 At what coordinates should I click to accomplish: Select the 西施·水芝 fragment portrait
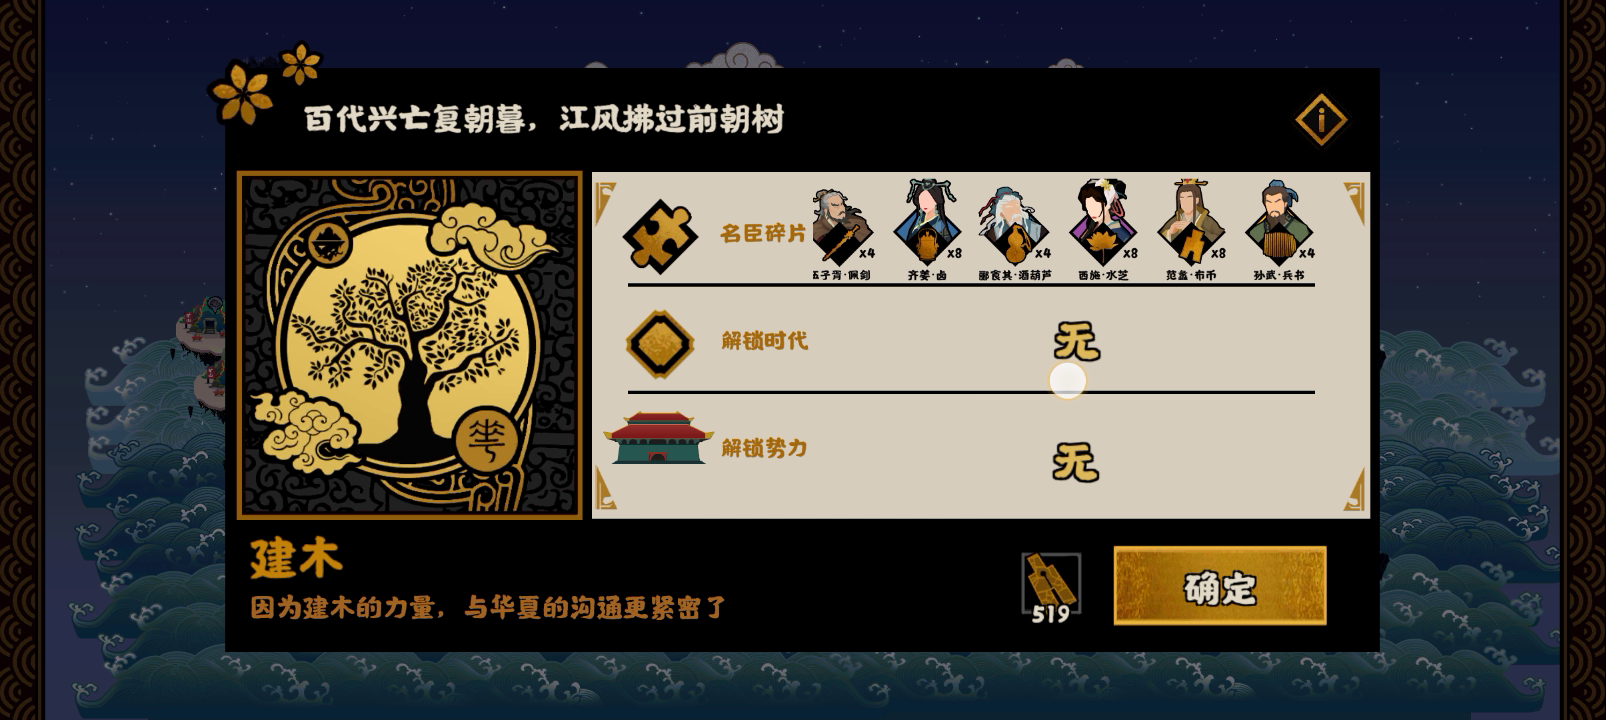(1103, 224)
